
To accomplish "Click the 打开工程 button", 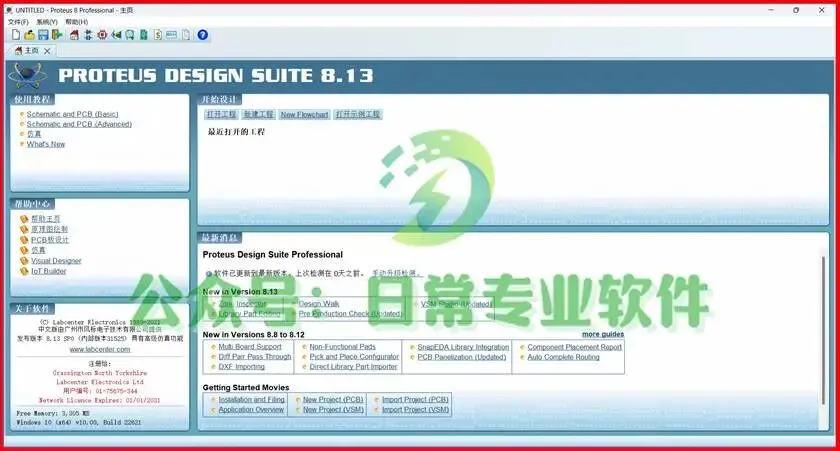I will (221, 115).
